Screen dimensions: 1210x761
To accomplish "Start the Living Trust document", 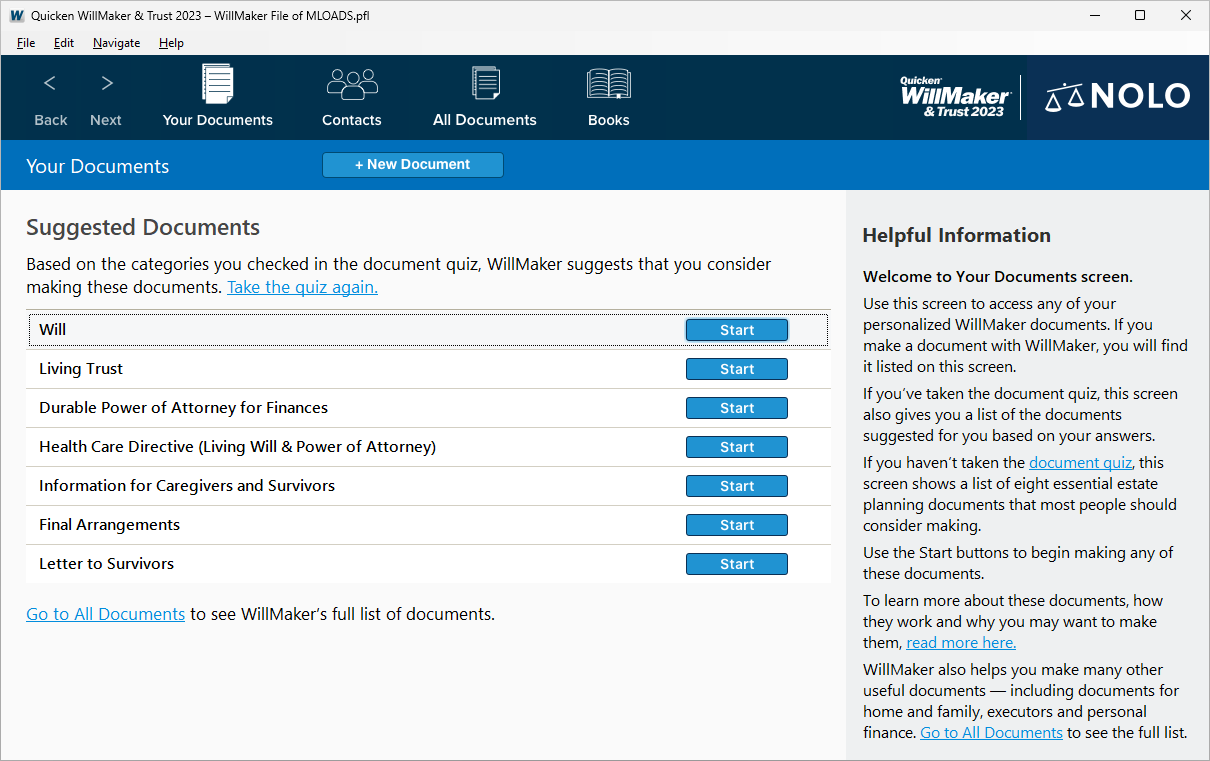I will coord(737,368).
